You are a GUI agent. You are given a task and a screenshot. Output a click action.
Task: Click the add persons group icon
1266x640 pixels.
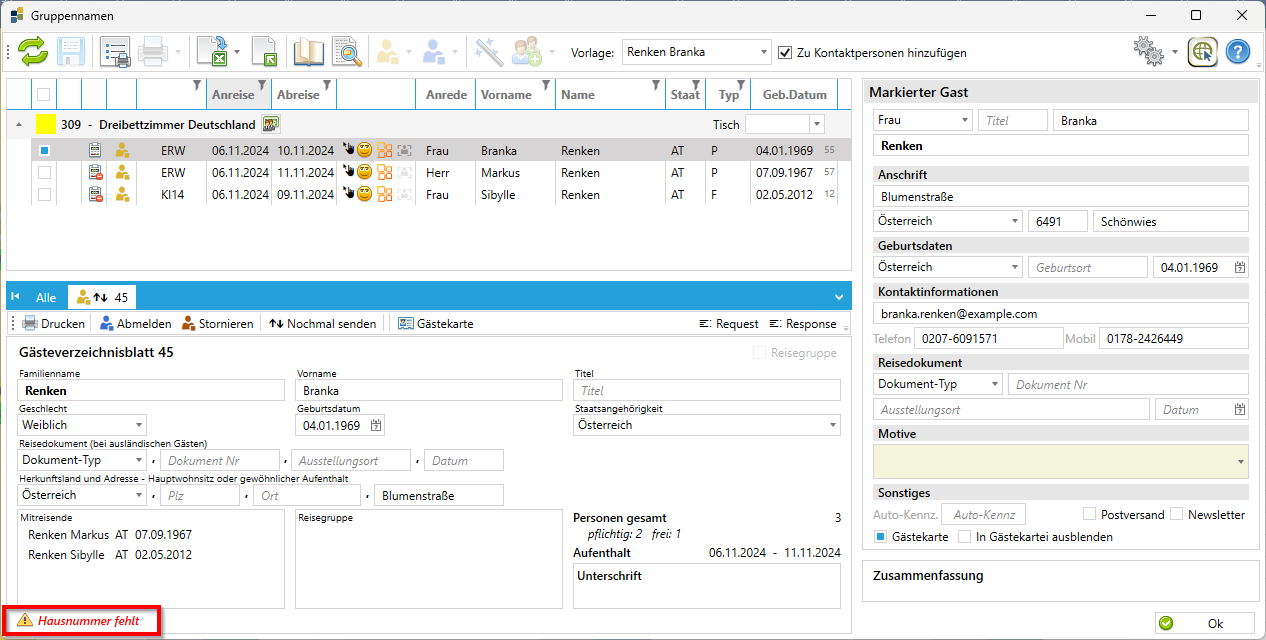(526, 52)
